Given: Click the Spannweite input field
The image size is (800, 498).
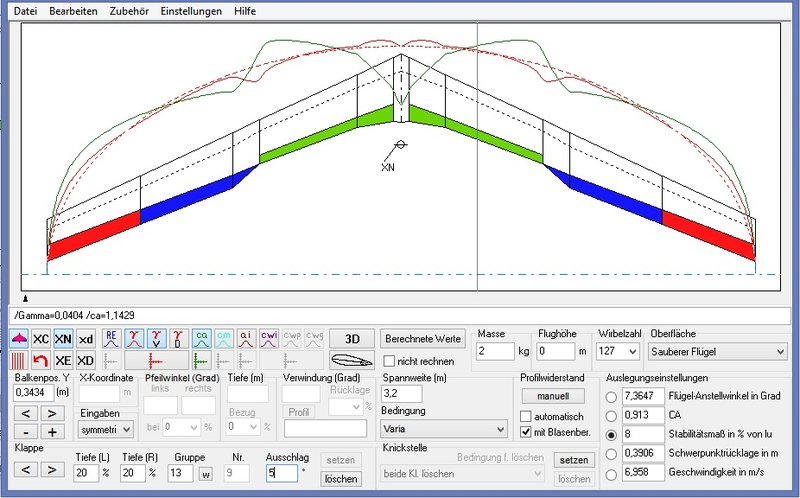Looking at the screenshot, I should 401,395.
